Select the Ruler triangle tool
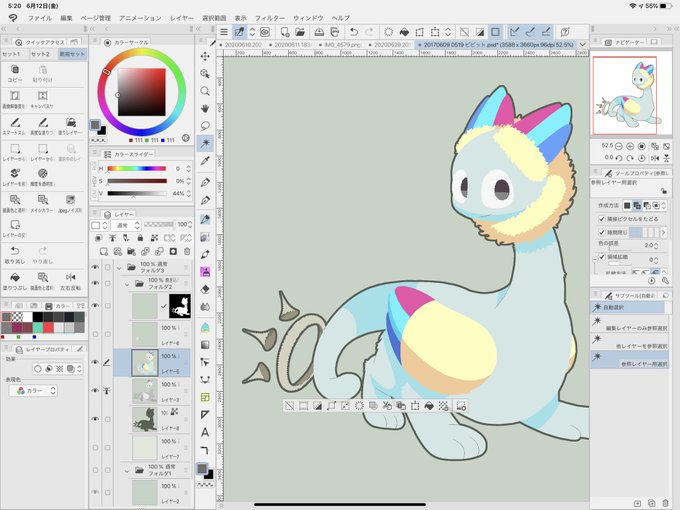The image size is (680, 510). tap(205, 415)
